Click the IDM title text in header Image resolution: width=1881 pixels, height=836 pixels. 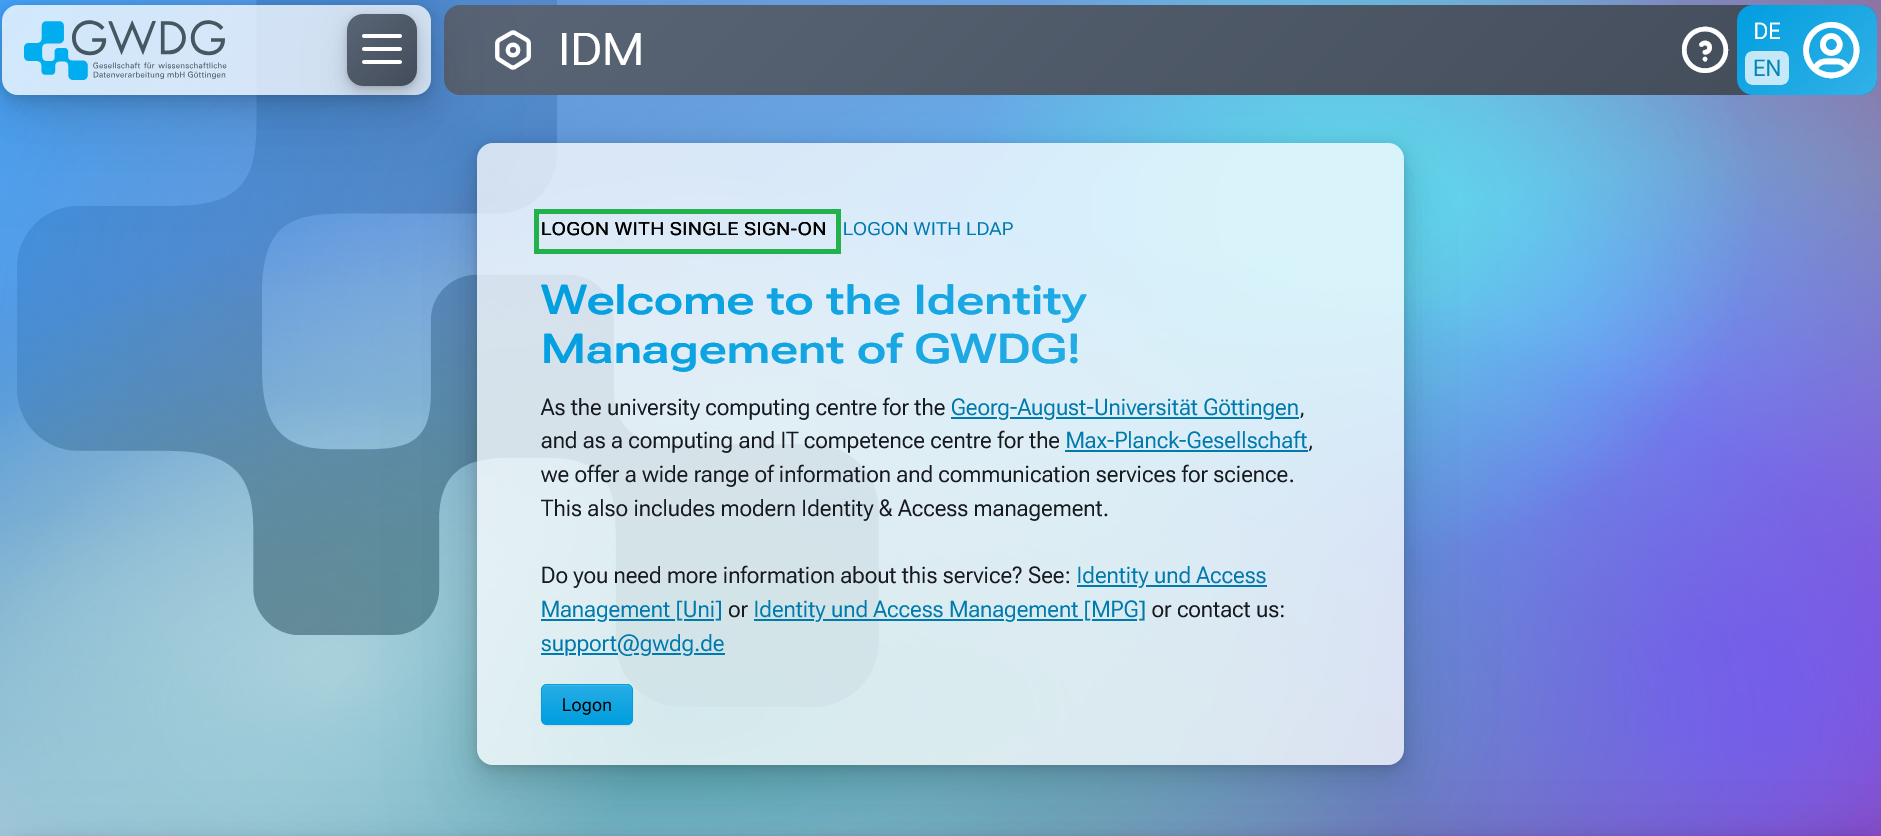click(x=600, y=50)
